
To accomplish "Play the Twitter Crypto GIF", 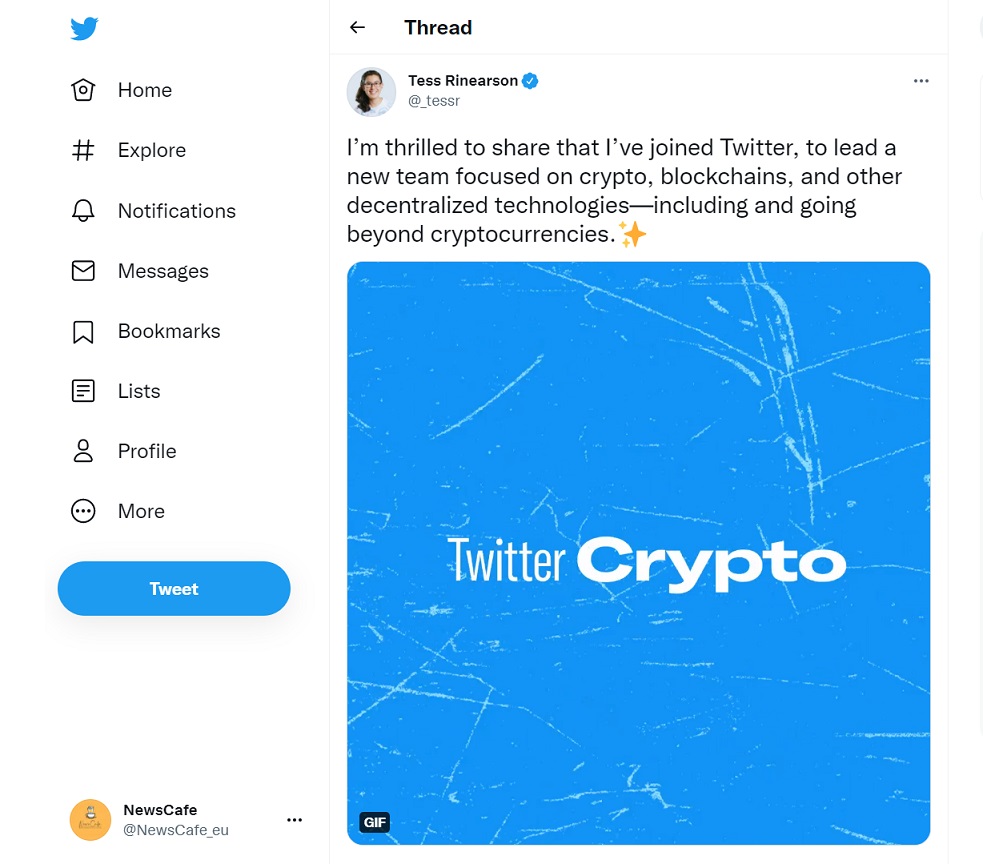I will (x=638, y=553).
